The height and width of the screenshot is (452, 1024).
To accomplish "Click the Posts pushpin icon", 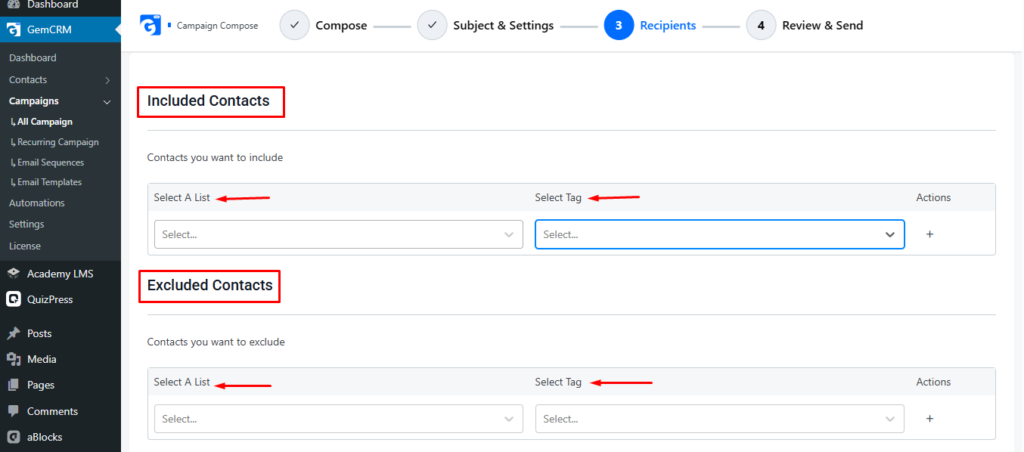I will coord(13,333).
